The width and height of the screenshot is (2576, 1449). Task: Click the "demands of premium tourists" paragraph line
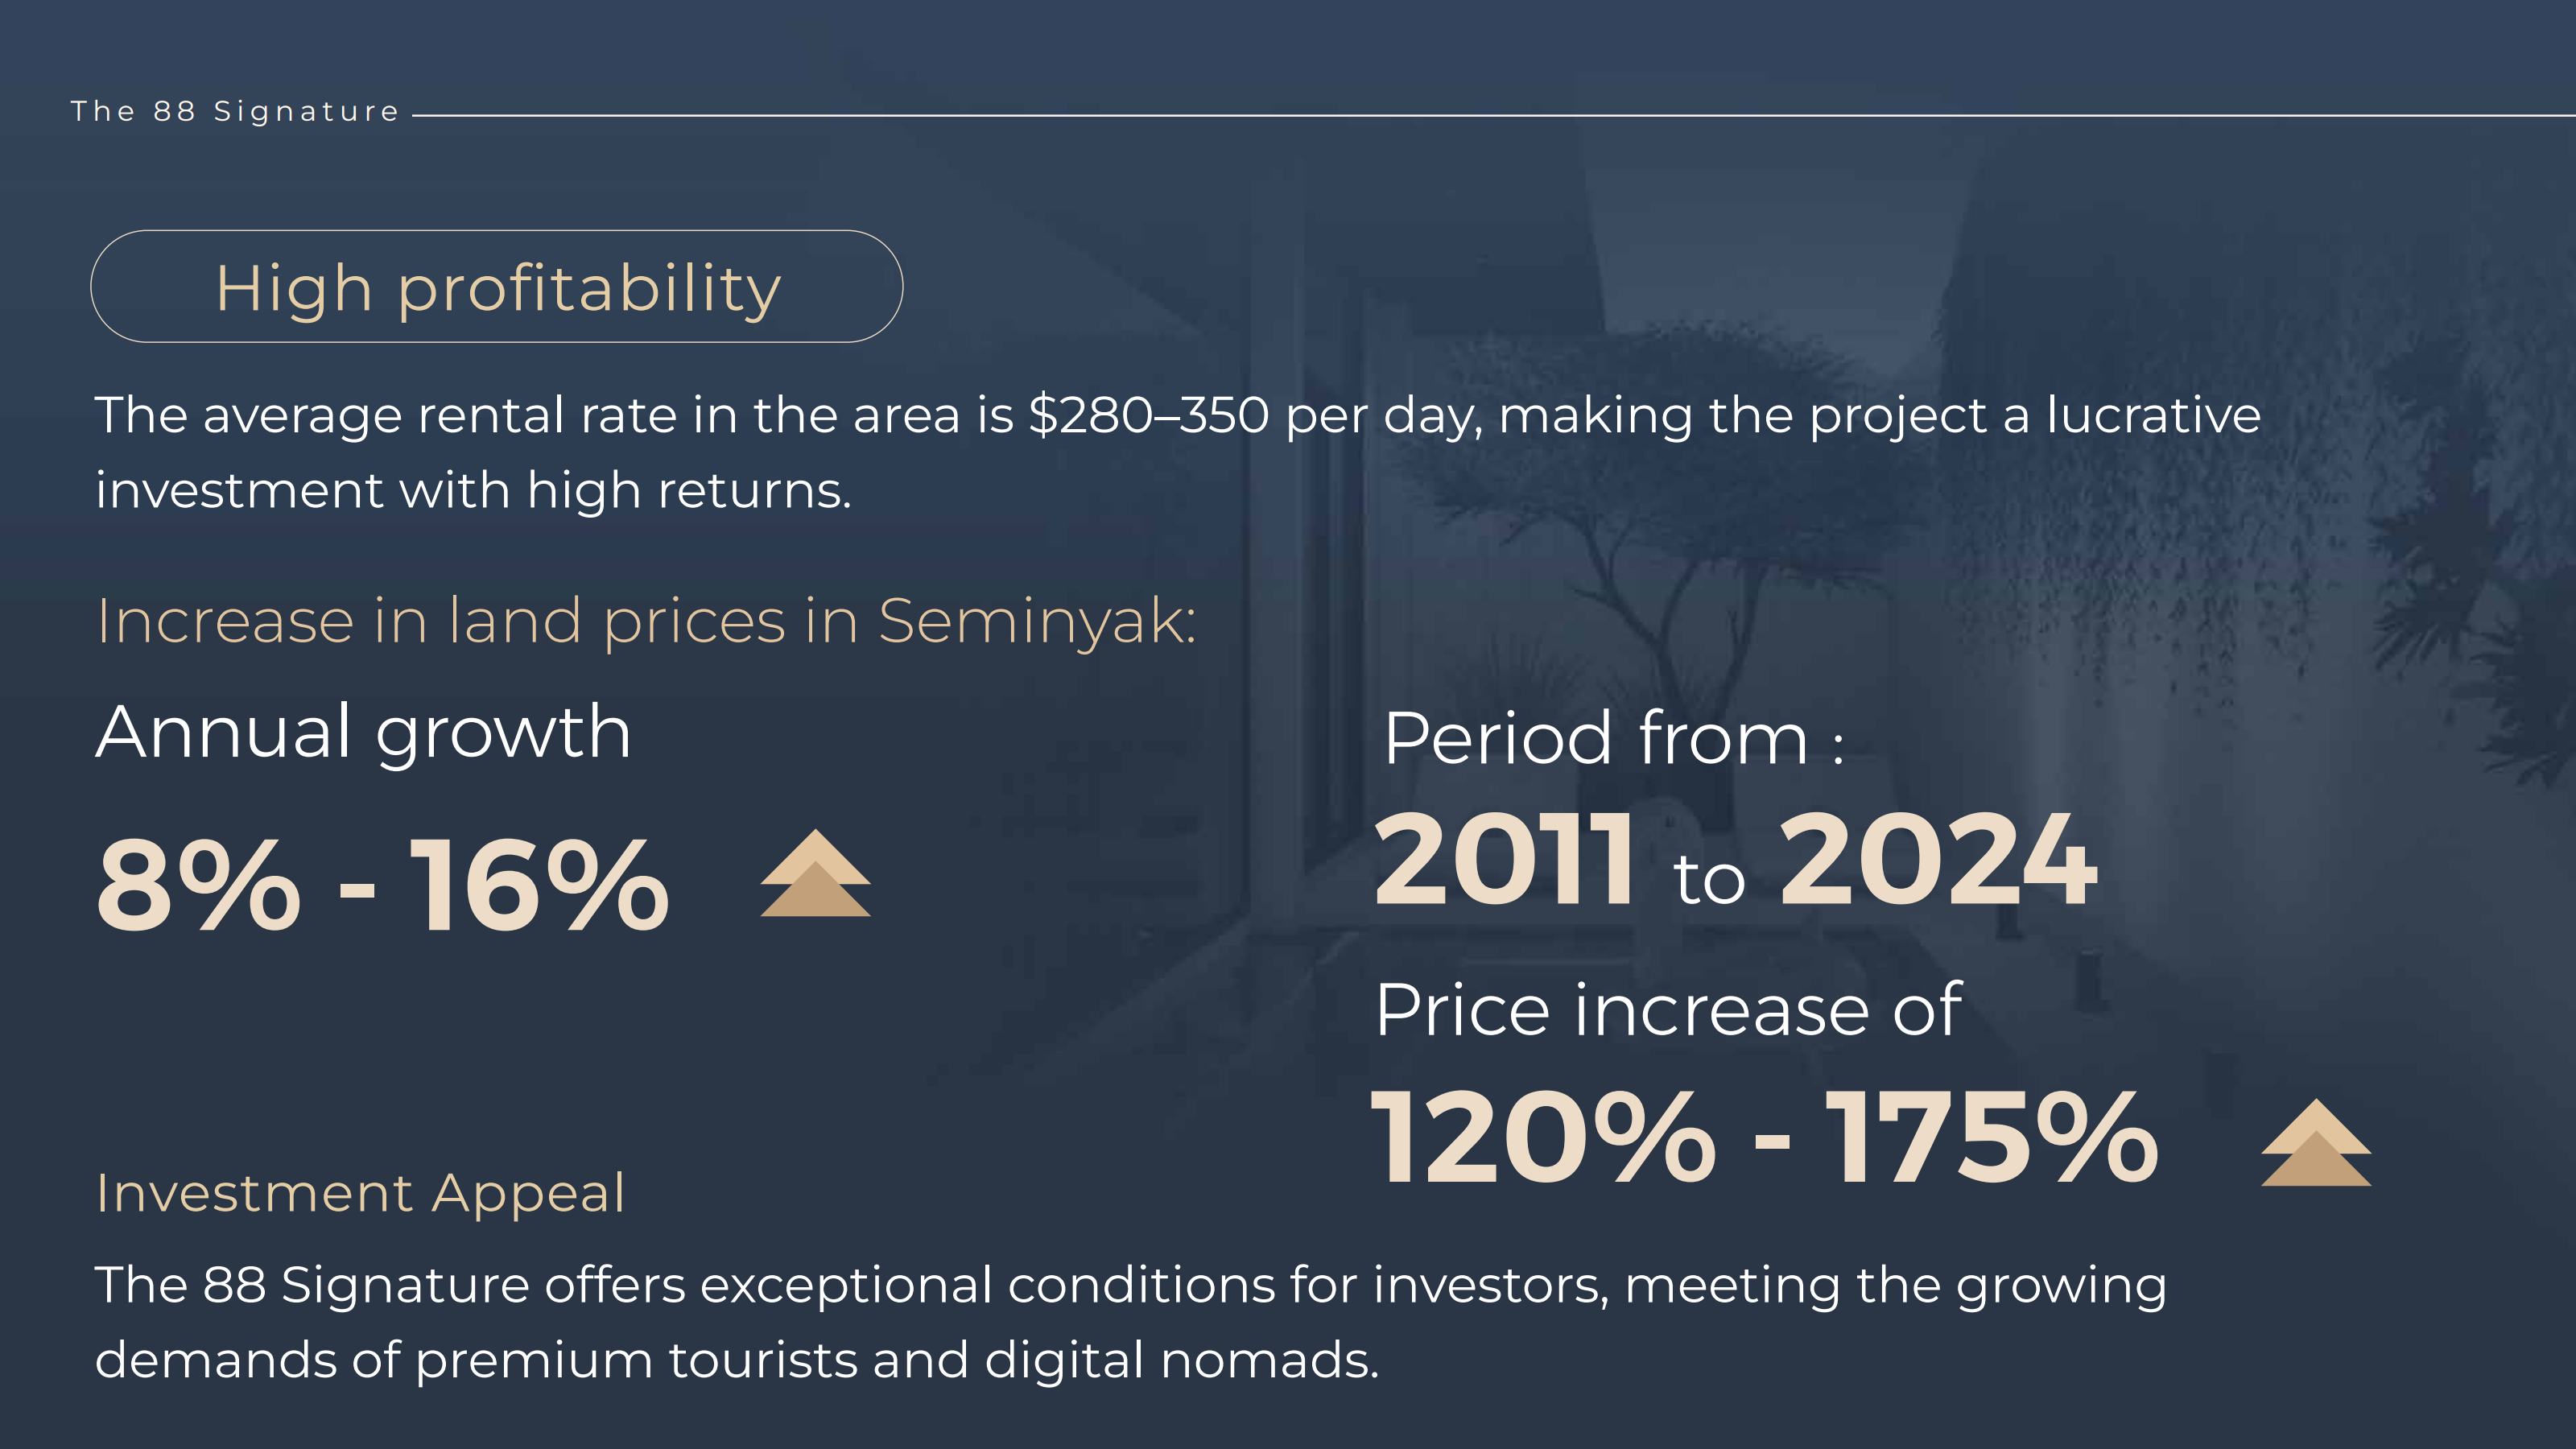point(736,1360)
